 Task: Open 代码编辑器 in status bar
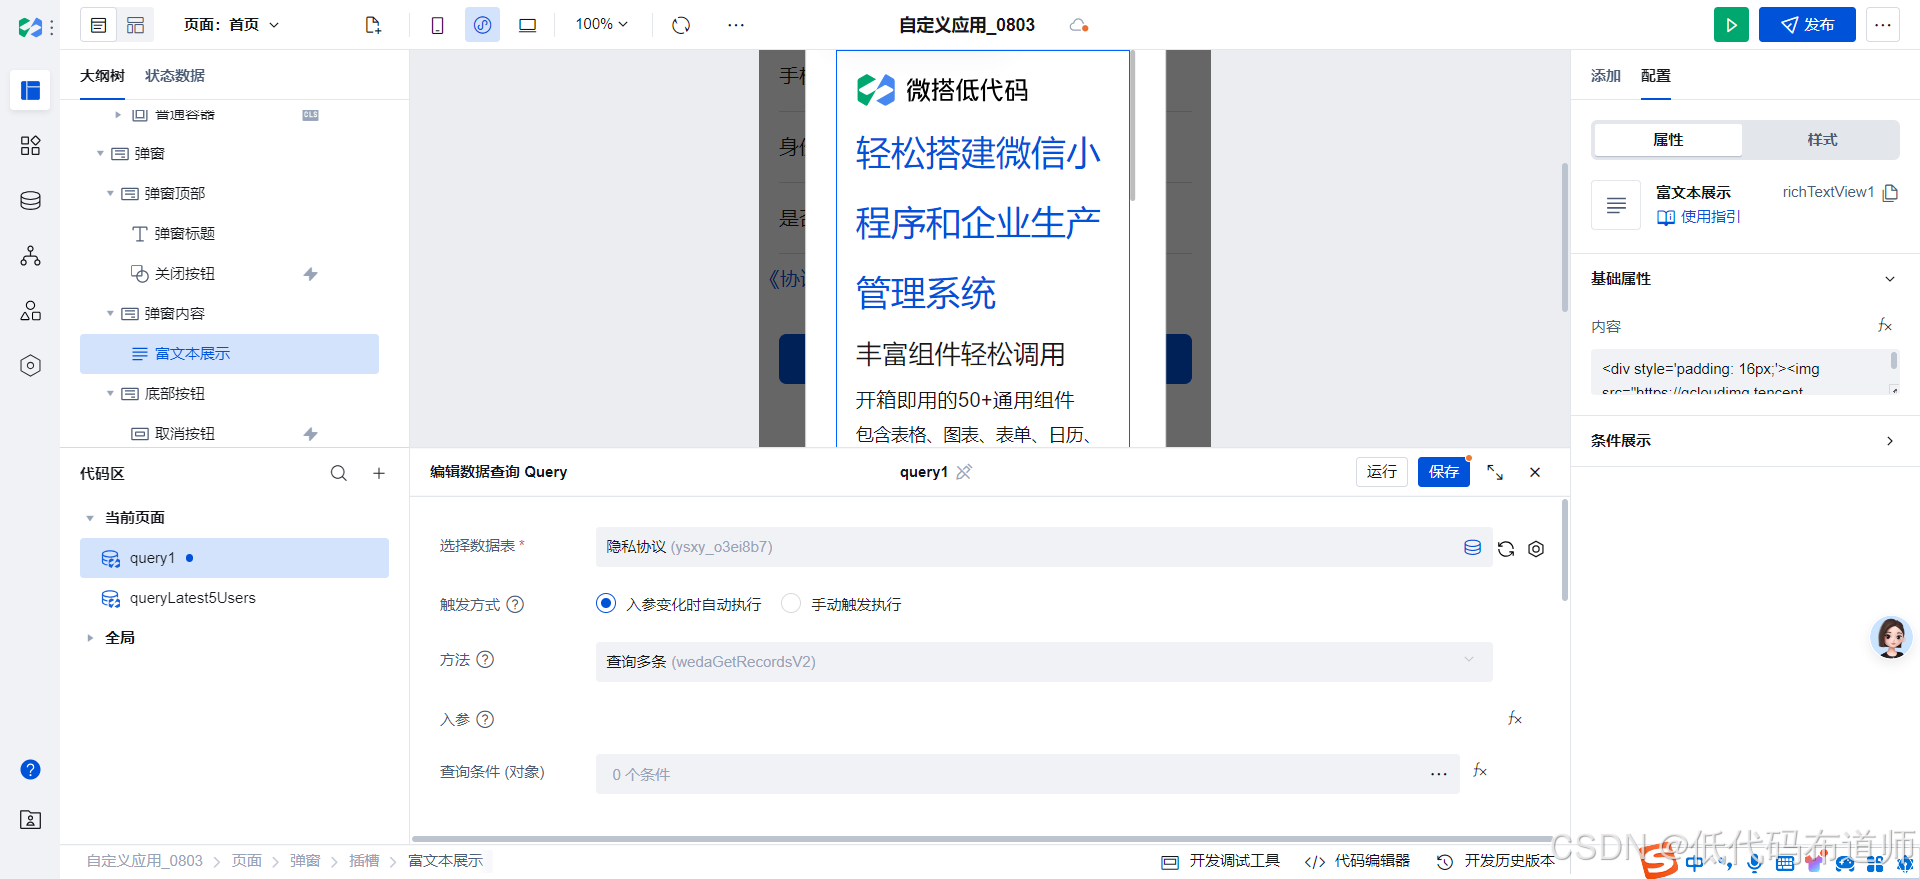tap(1357, 861)
